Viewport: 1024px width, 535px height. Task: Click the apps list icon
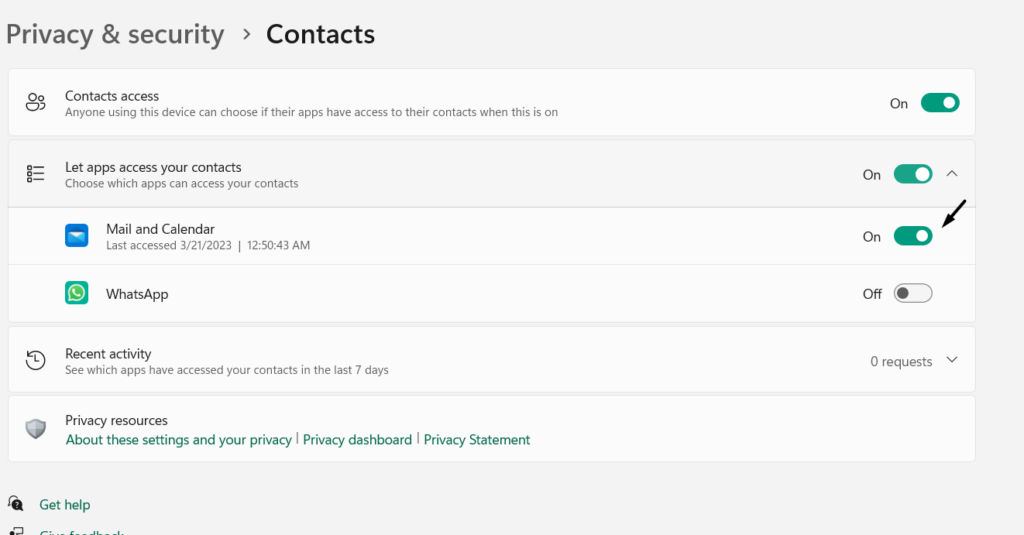point(36,174)
